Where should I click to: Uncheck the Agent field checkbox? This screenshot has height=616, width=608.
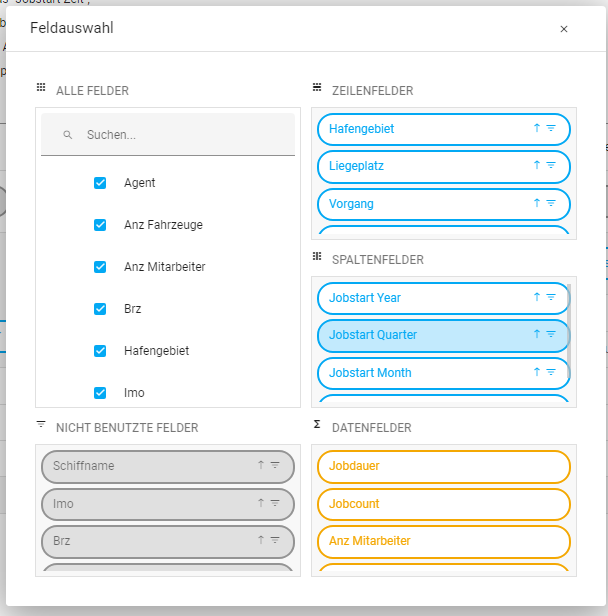100,183
